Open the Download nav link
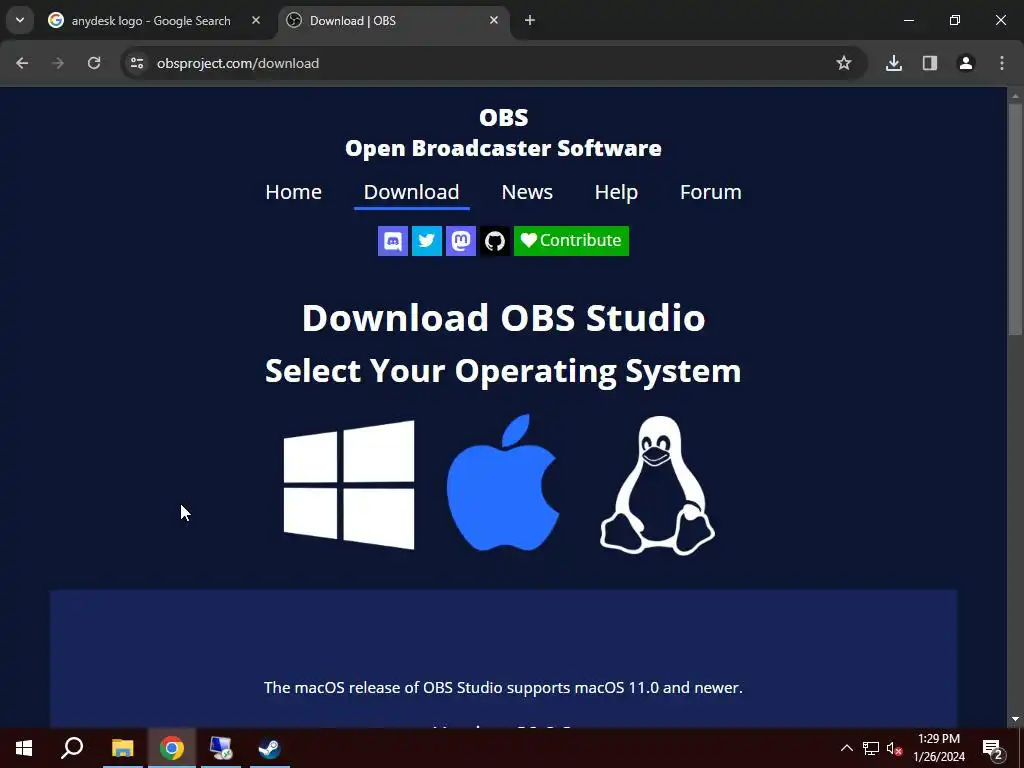1024x768 pixels. click(x=411, y=192)
